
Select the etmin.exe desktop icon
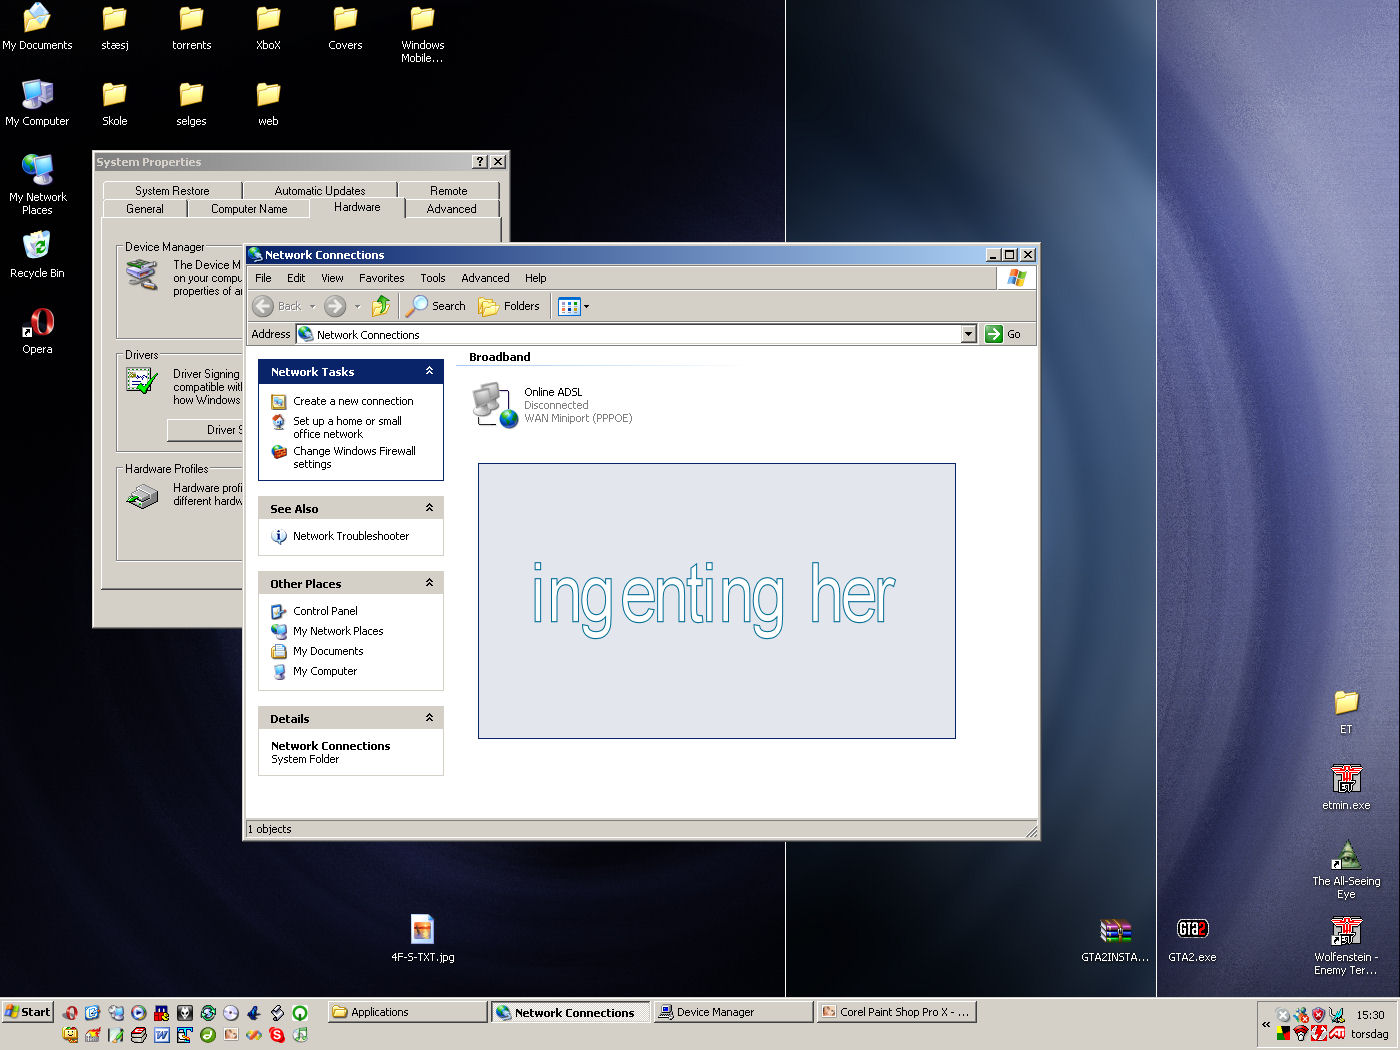pos(1346,787)
